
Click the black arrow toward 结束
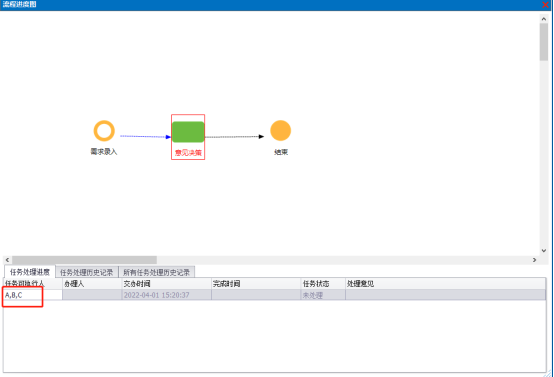235,137
